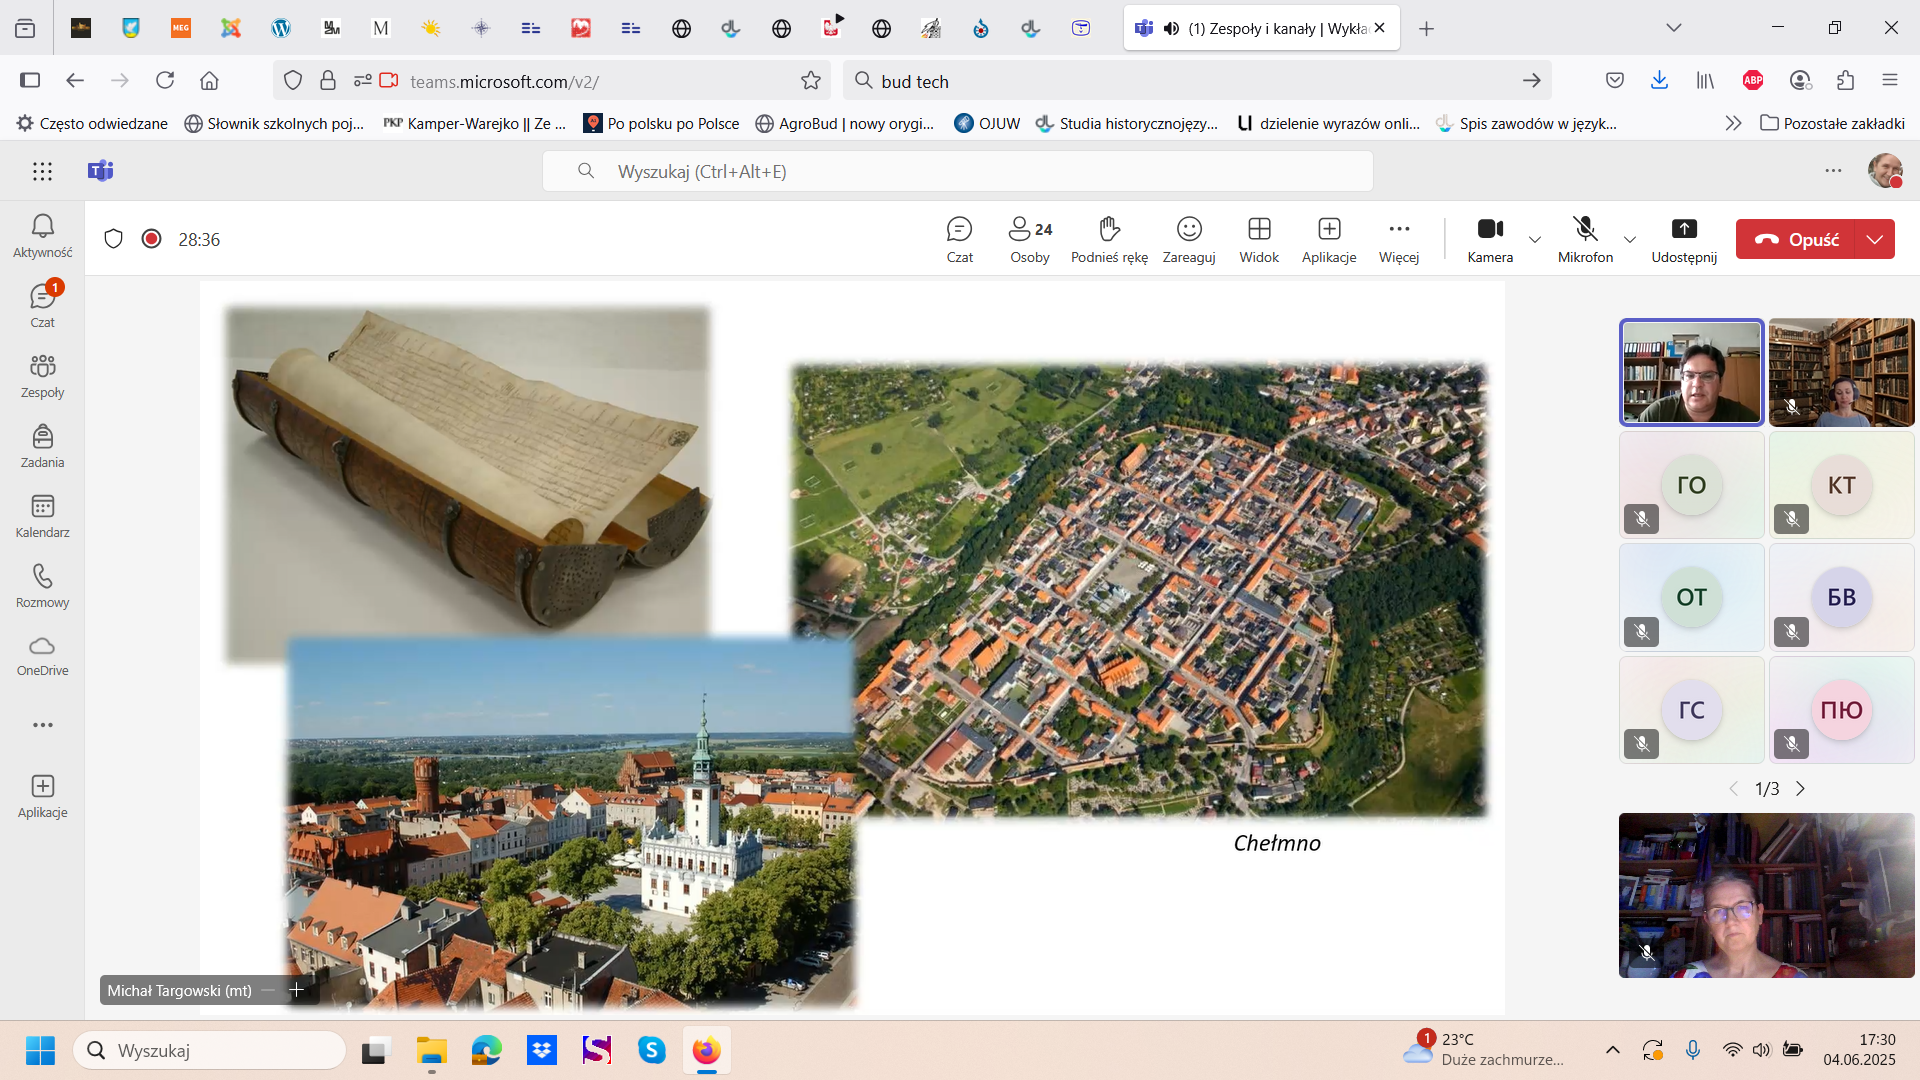The image size is (1920, 1080).
Task: Click the Teams Wyszukaj search field
Action: point(958,171)
